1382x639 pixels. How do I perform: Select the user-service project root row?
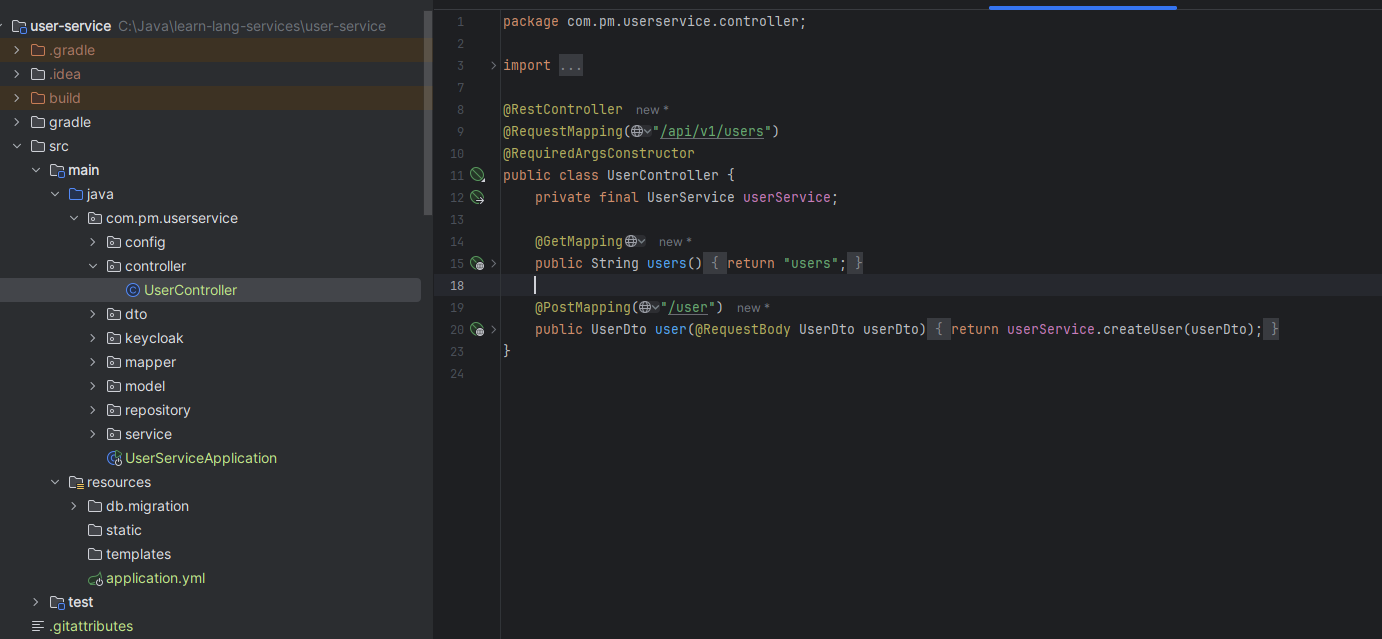tap(210, 26)
